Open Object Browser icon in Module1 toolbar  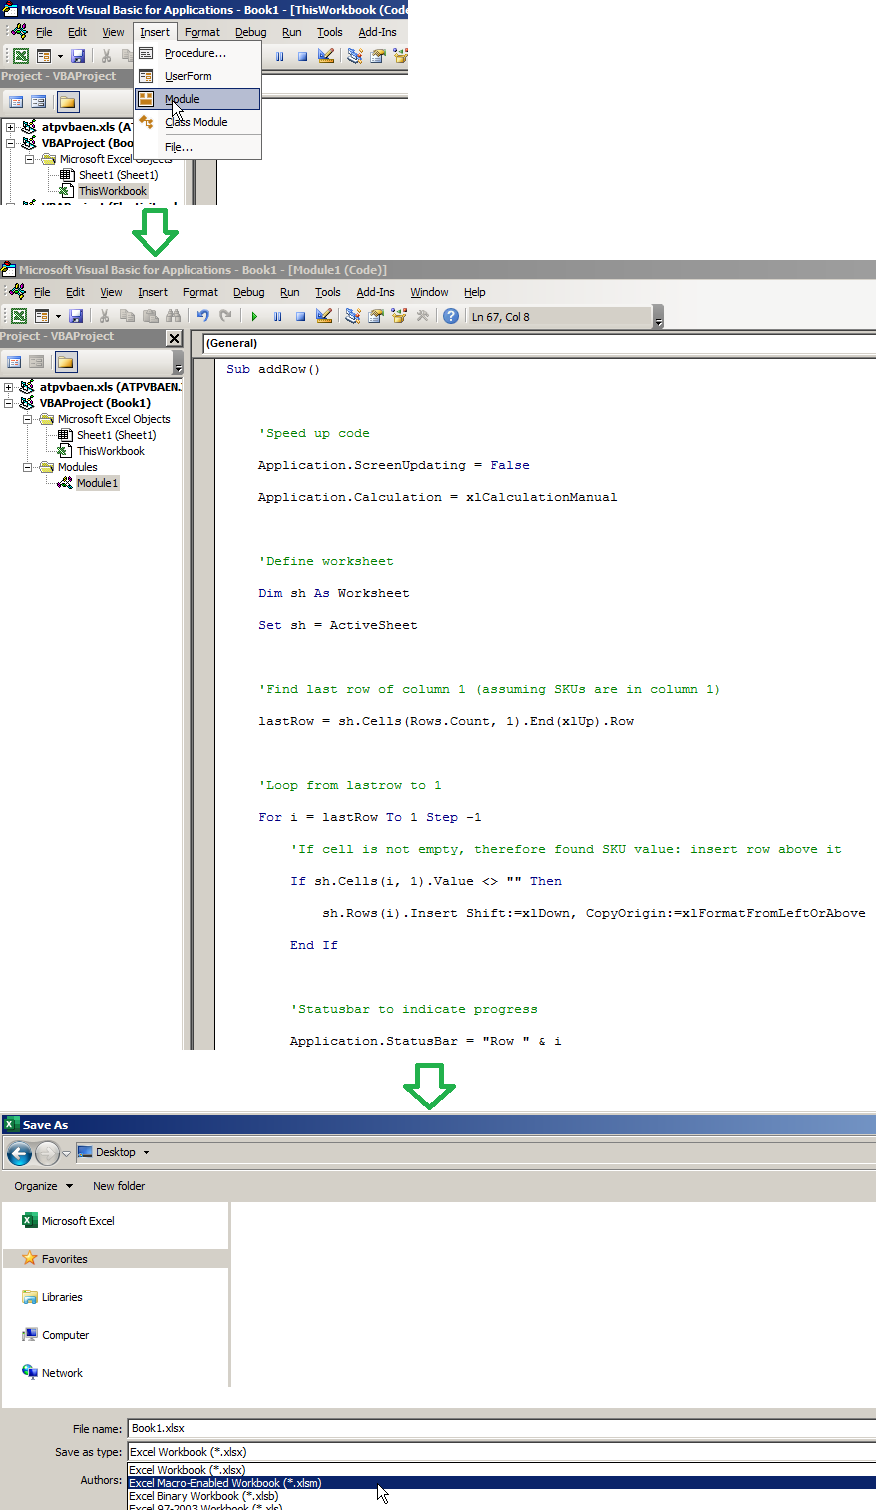[399, 316]
